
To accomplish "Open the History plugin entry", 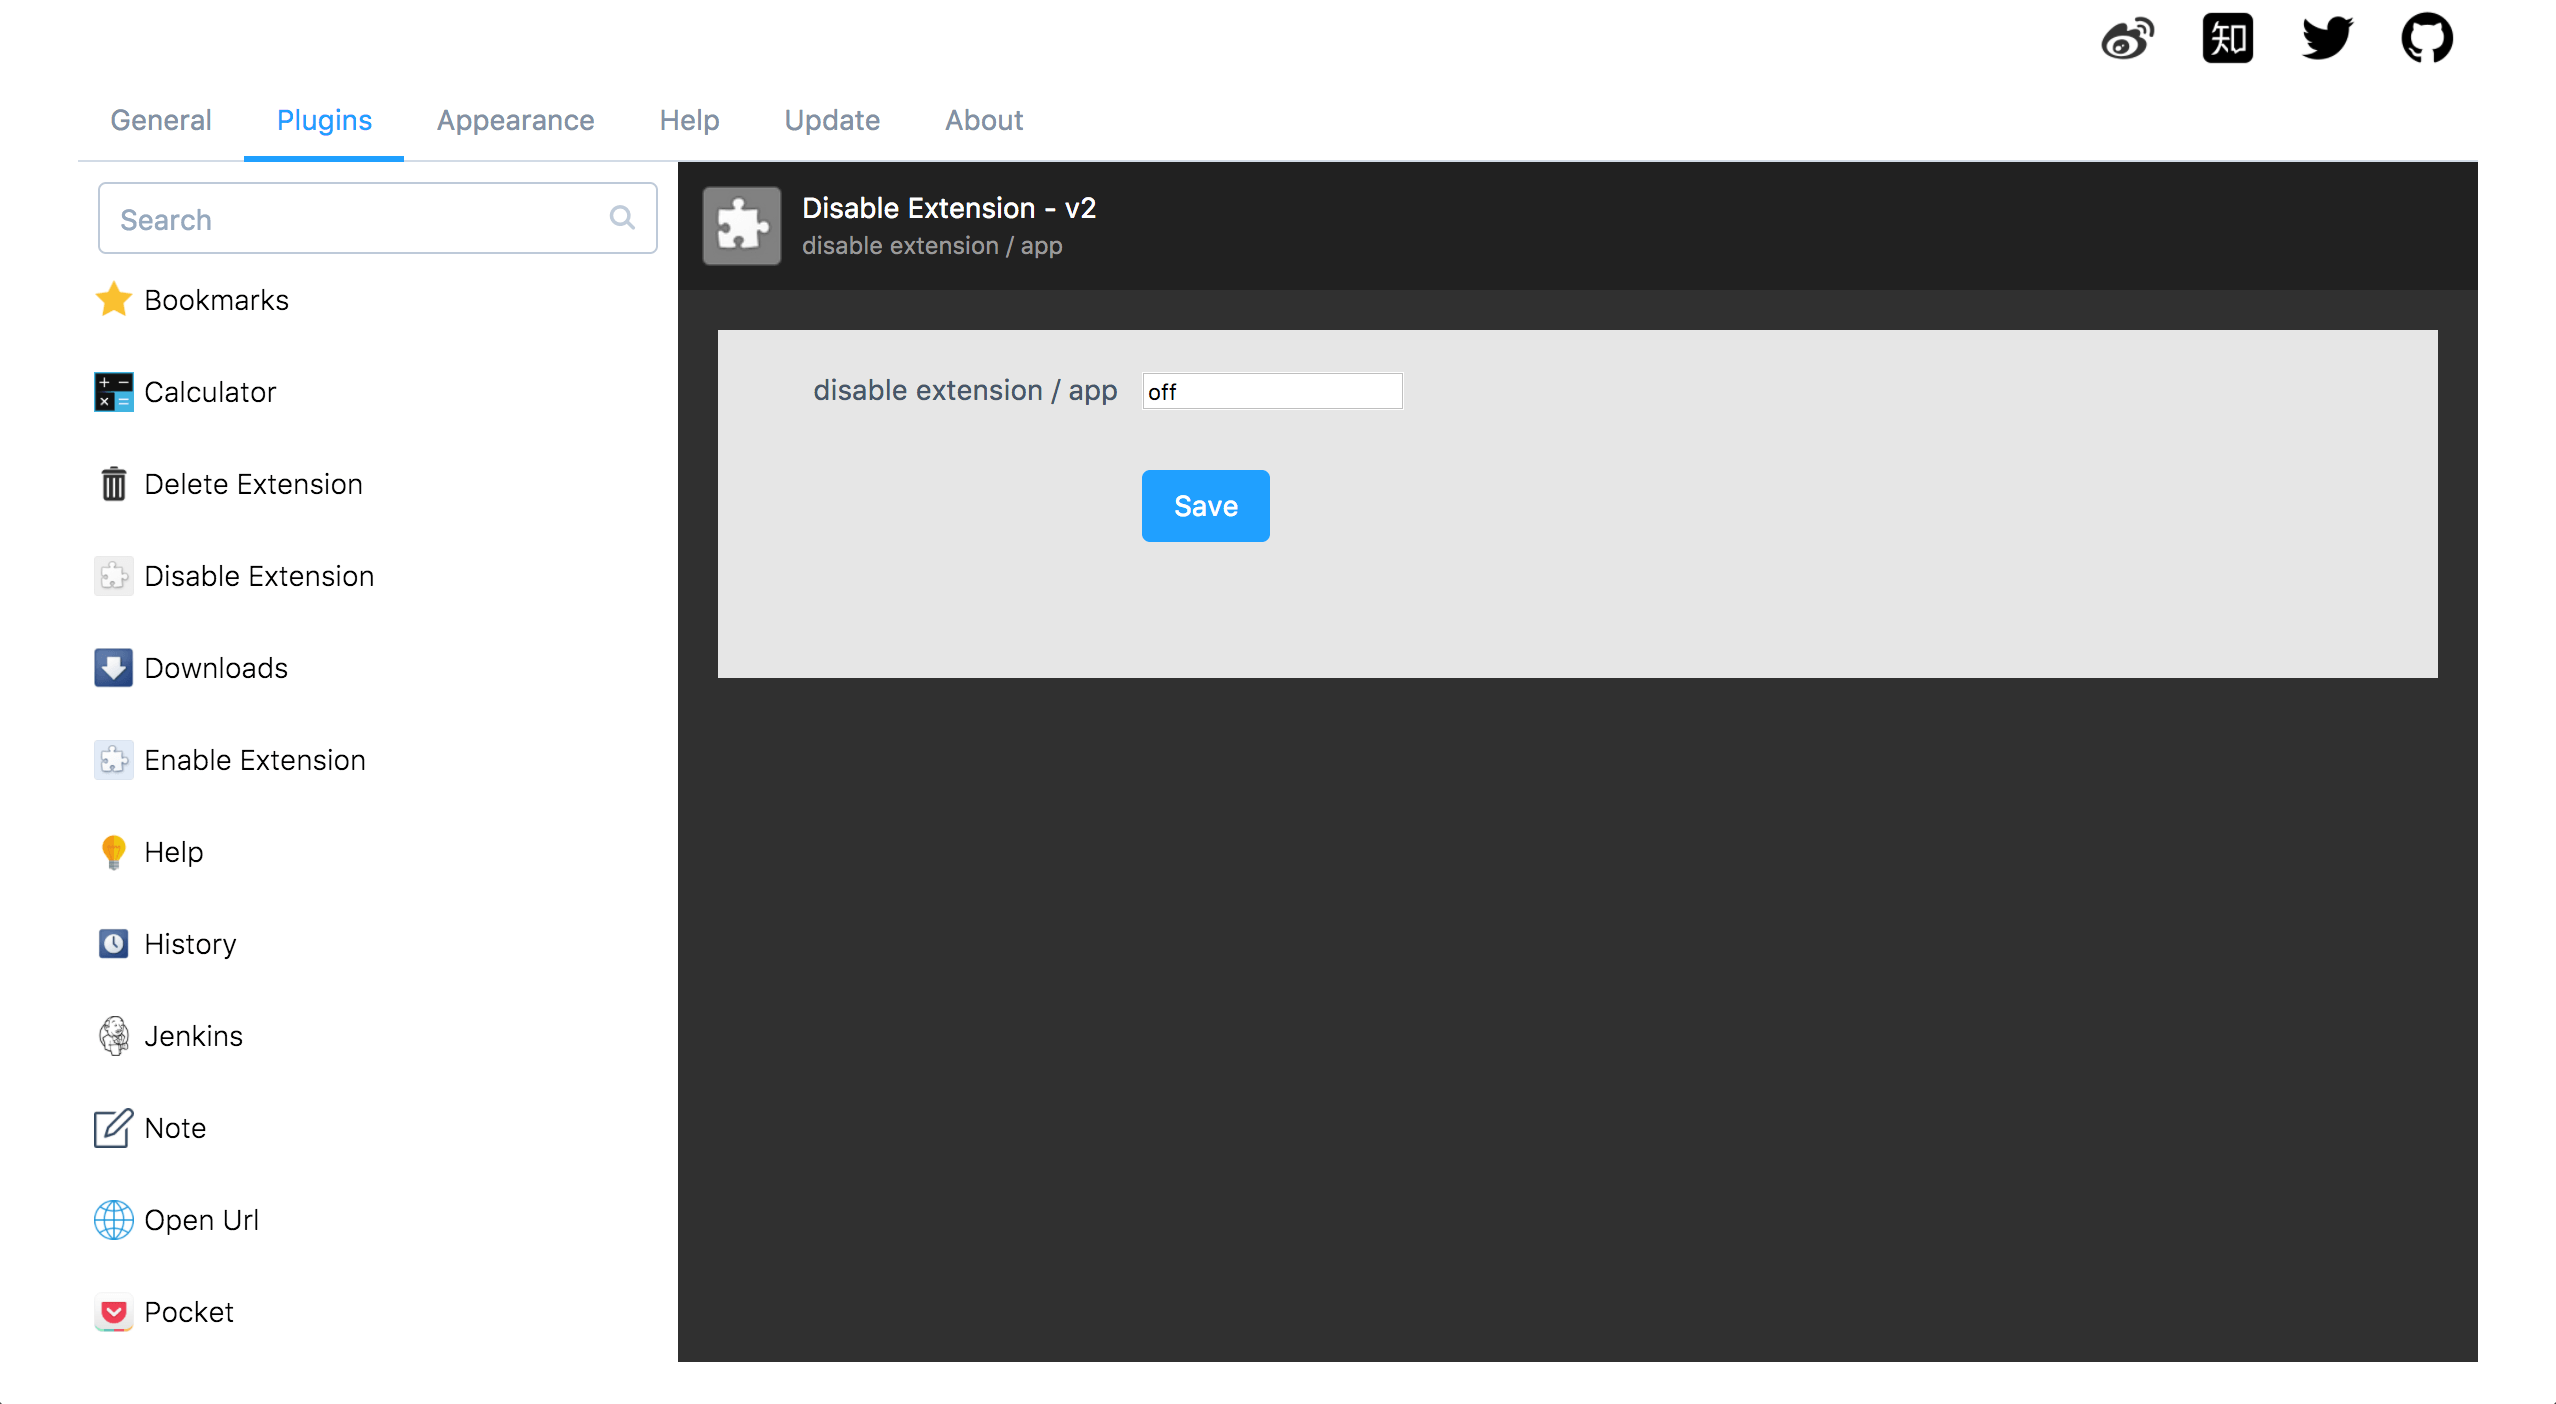I will click(x=190, y=944).
